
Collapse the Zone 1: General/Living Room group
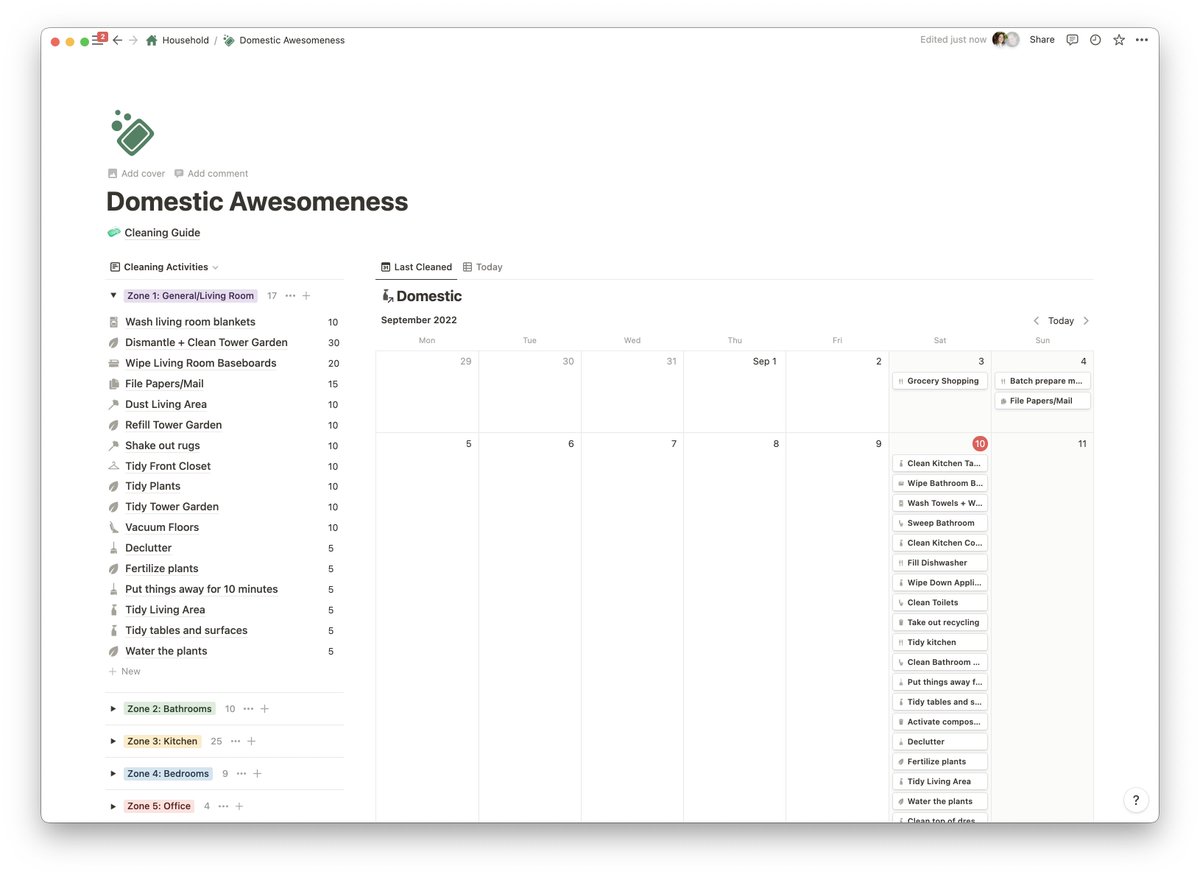coord(113,296)
